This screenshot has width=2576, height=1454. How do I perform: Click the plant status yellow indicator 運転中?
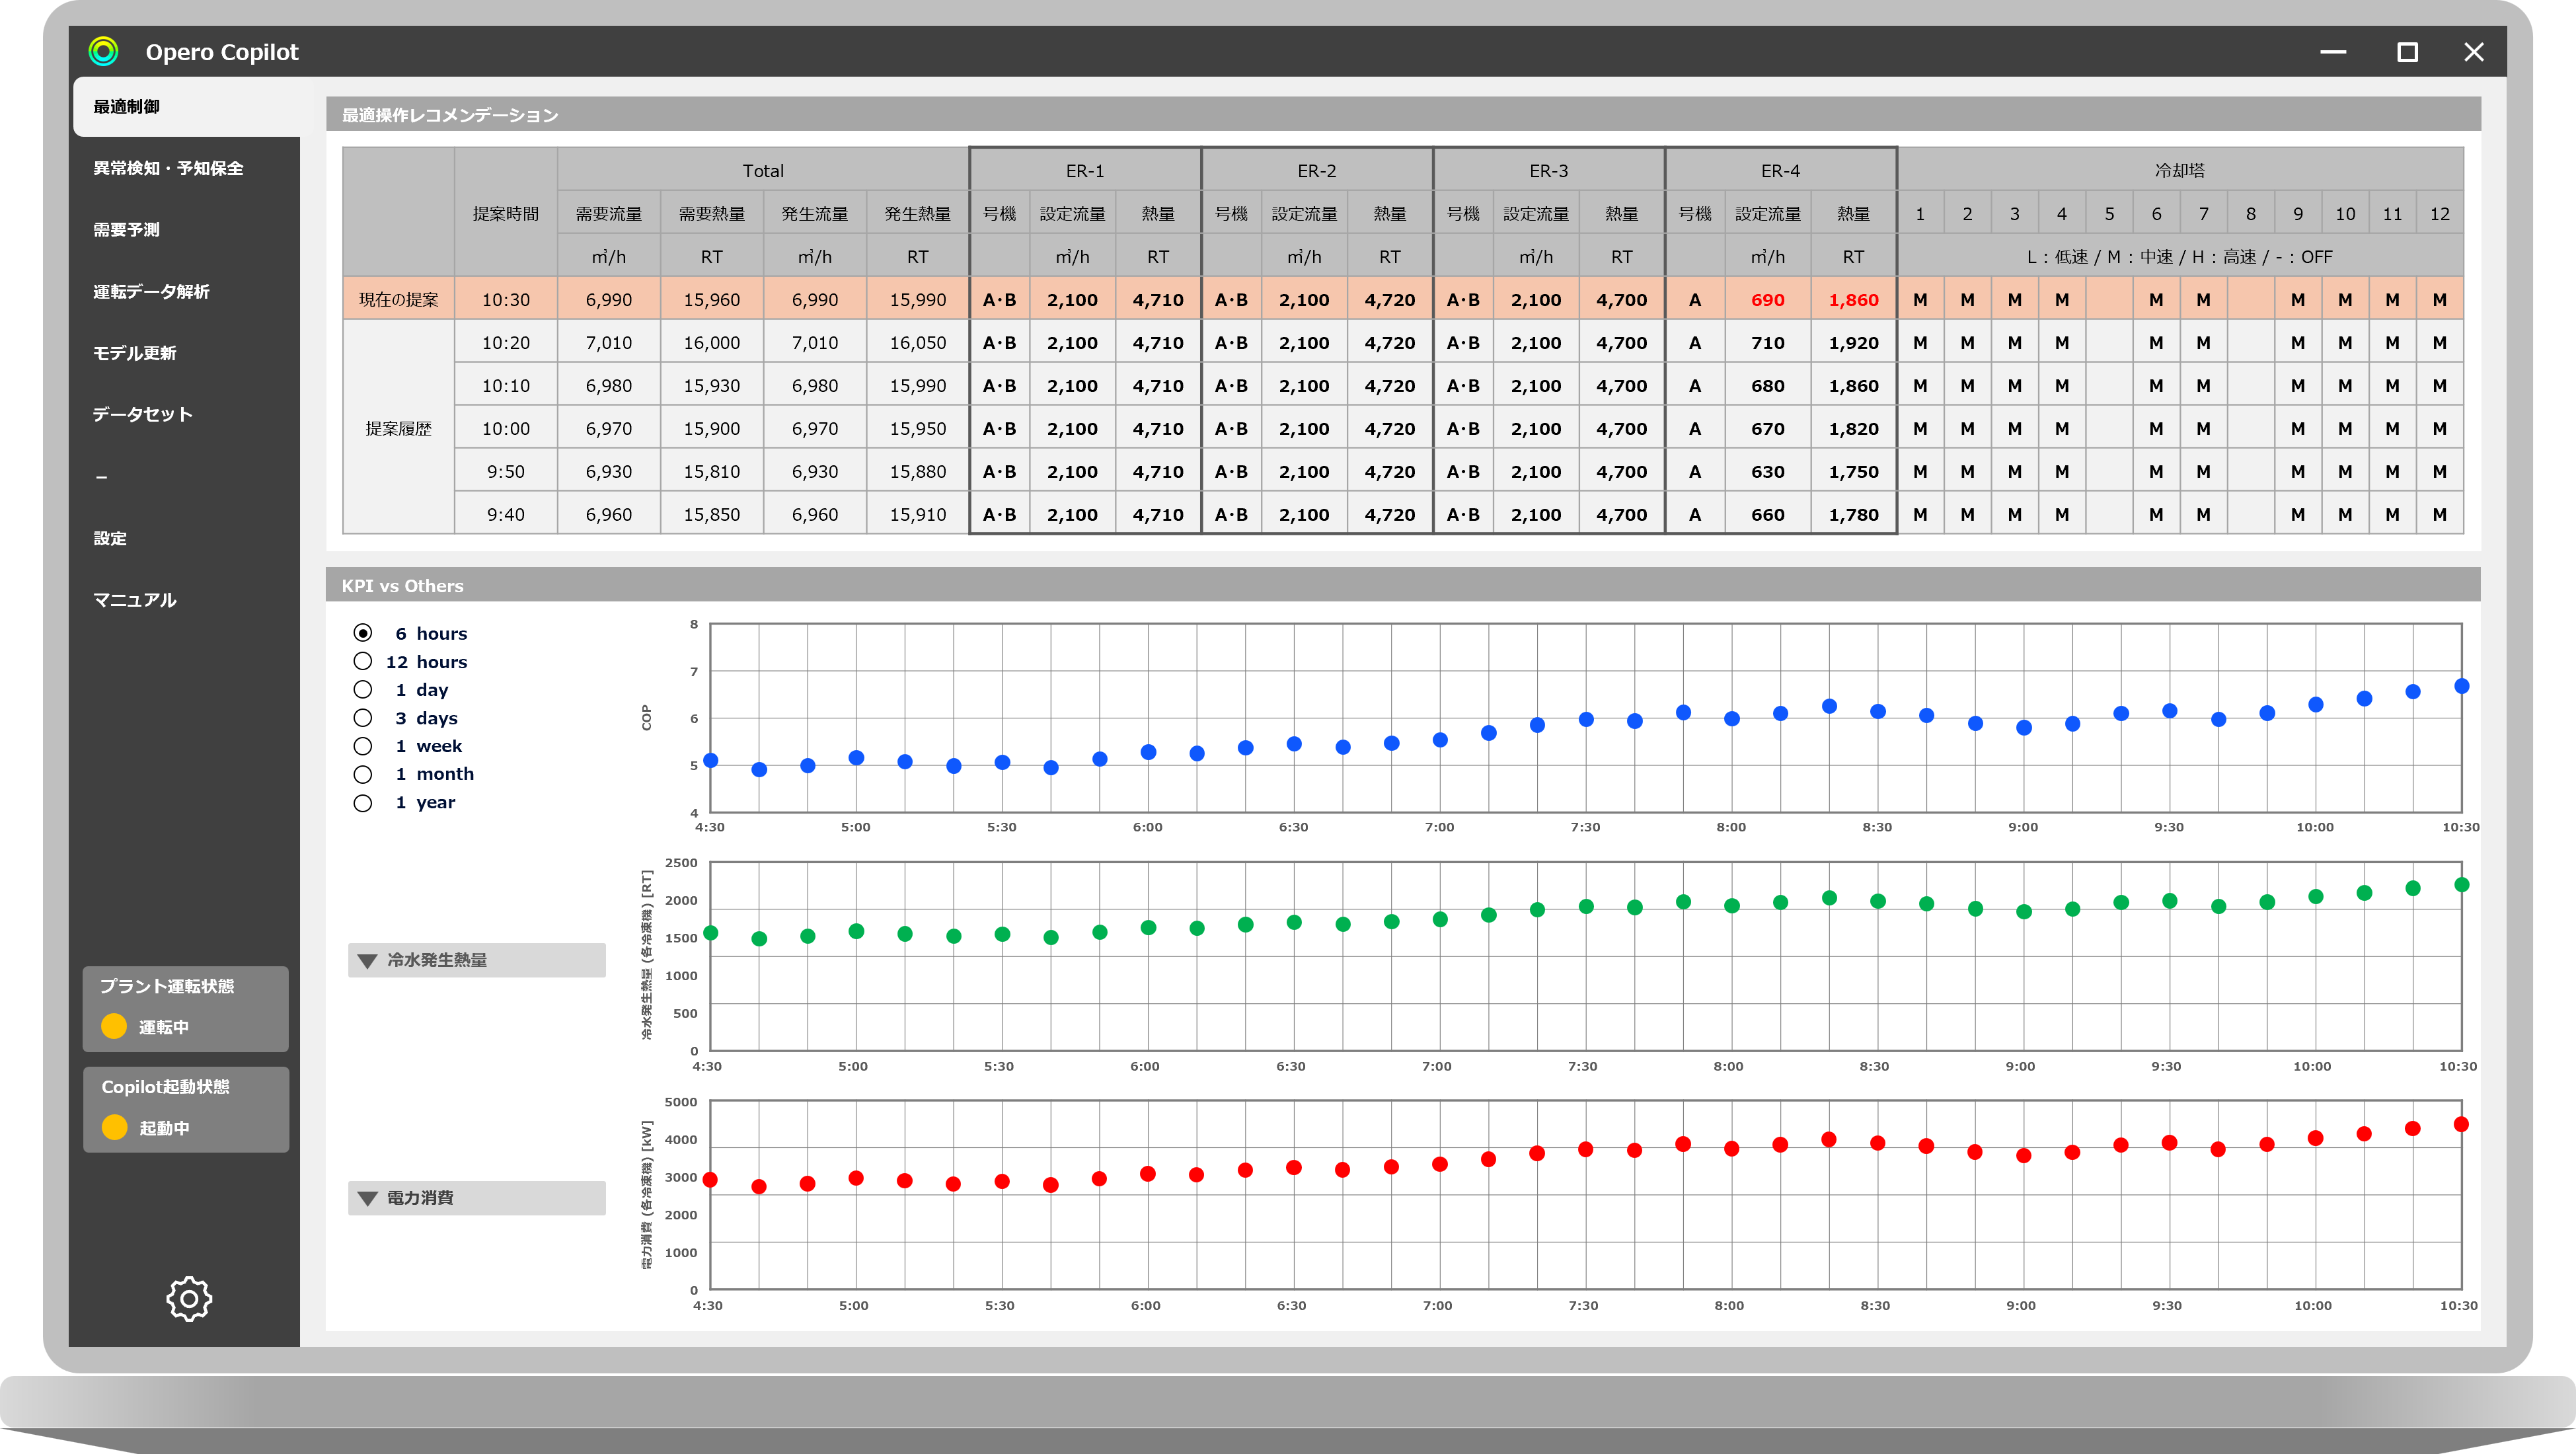114,1026
